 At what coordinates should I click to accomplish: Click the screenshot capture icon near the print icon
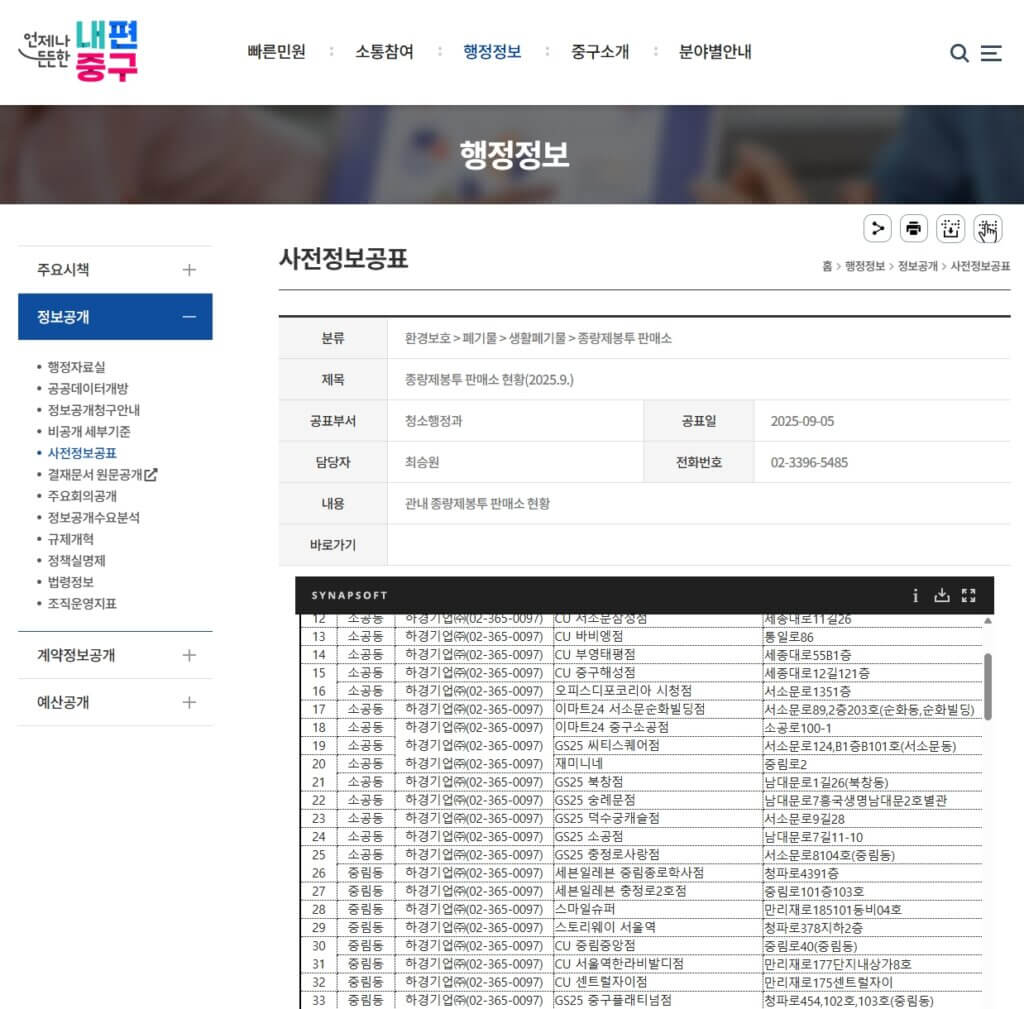[x=950, y=228]
